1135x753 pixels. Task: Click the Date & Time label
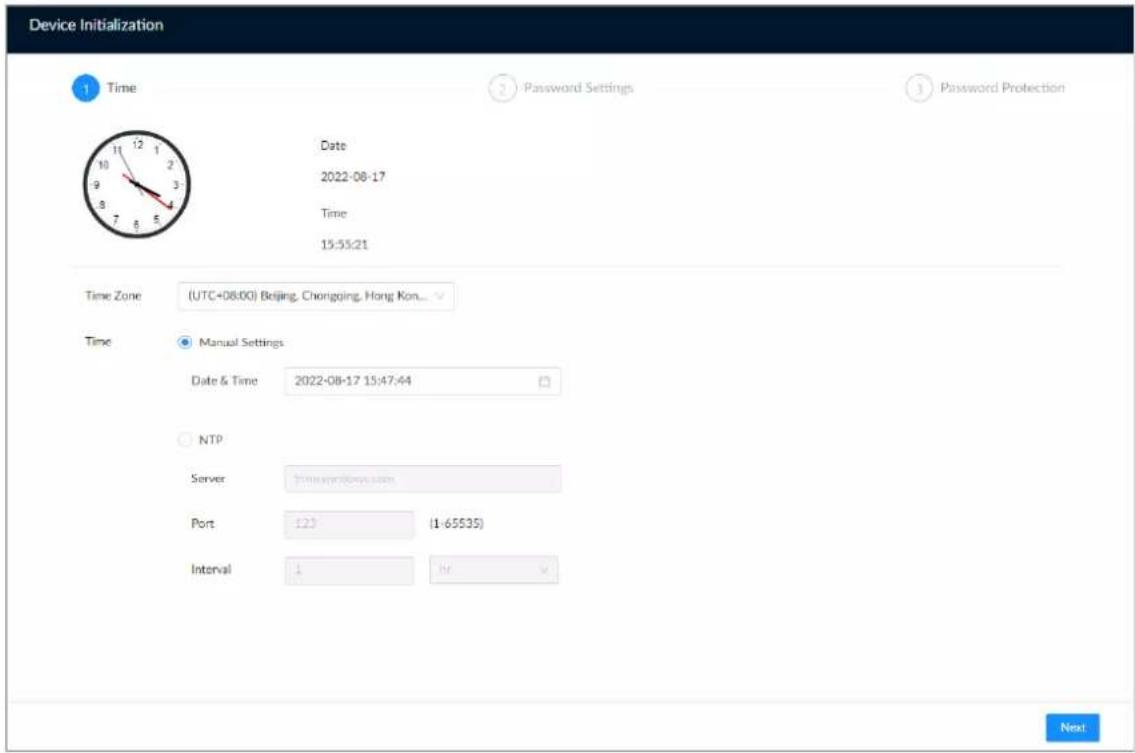pos(224,381)
